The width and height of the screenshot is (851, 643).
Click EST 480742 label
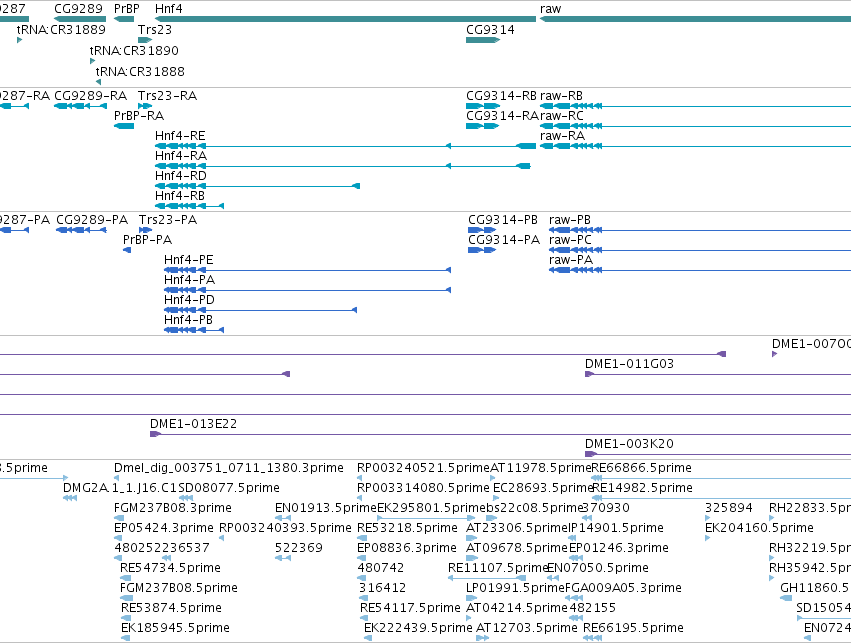tap(380, 568)
